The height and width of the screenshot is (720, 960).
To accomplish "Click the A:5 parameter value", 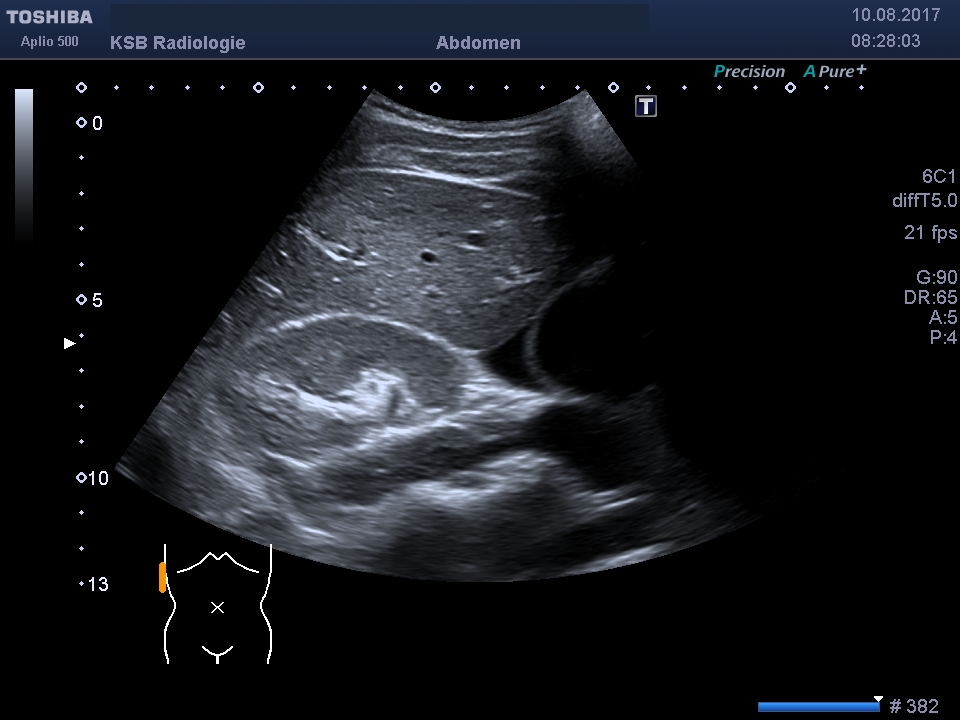I will tap(943, 317).
